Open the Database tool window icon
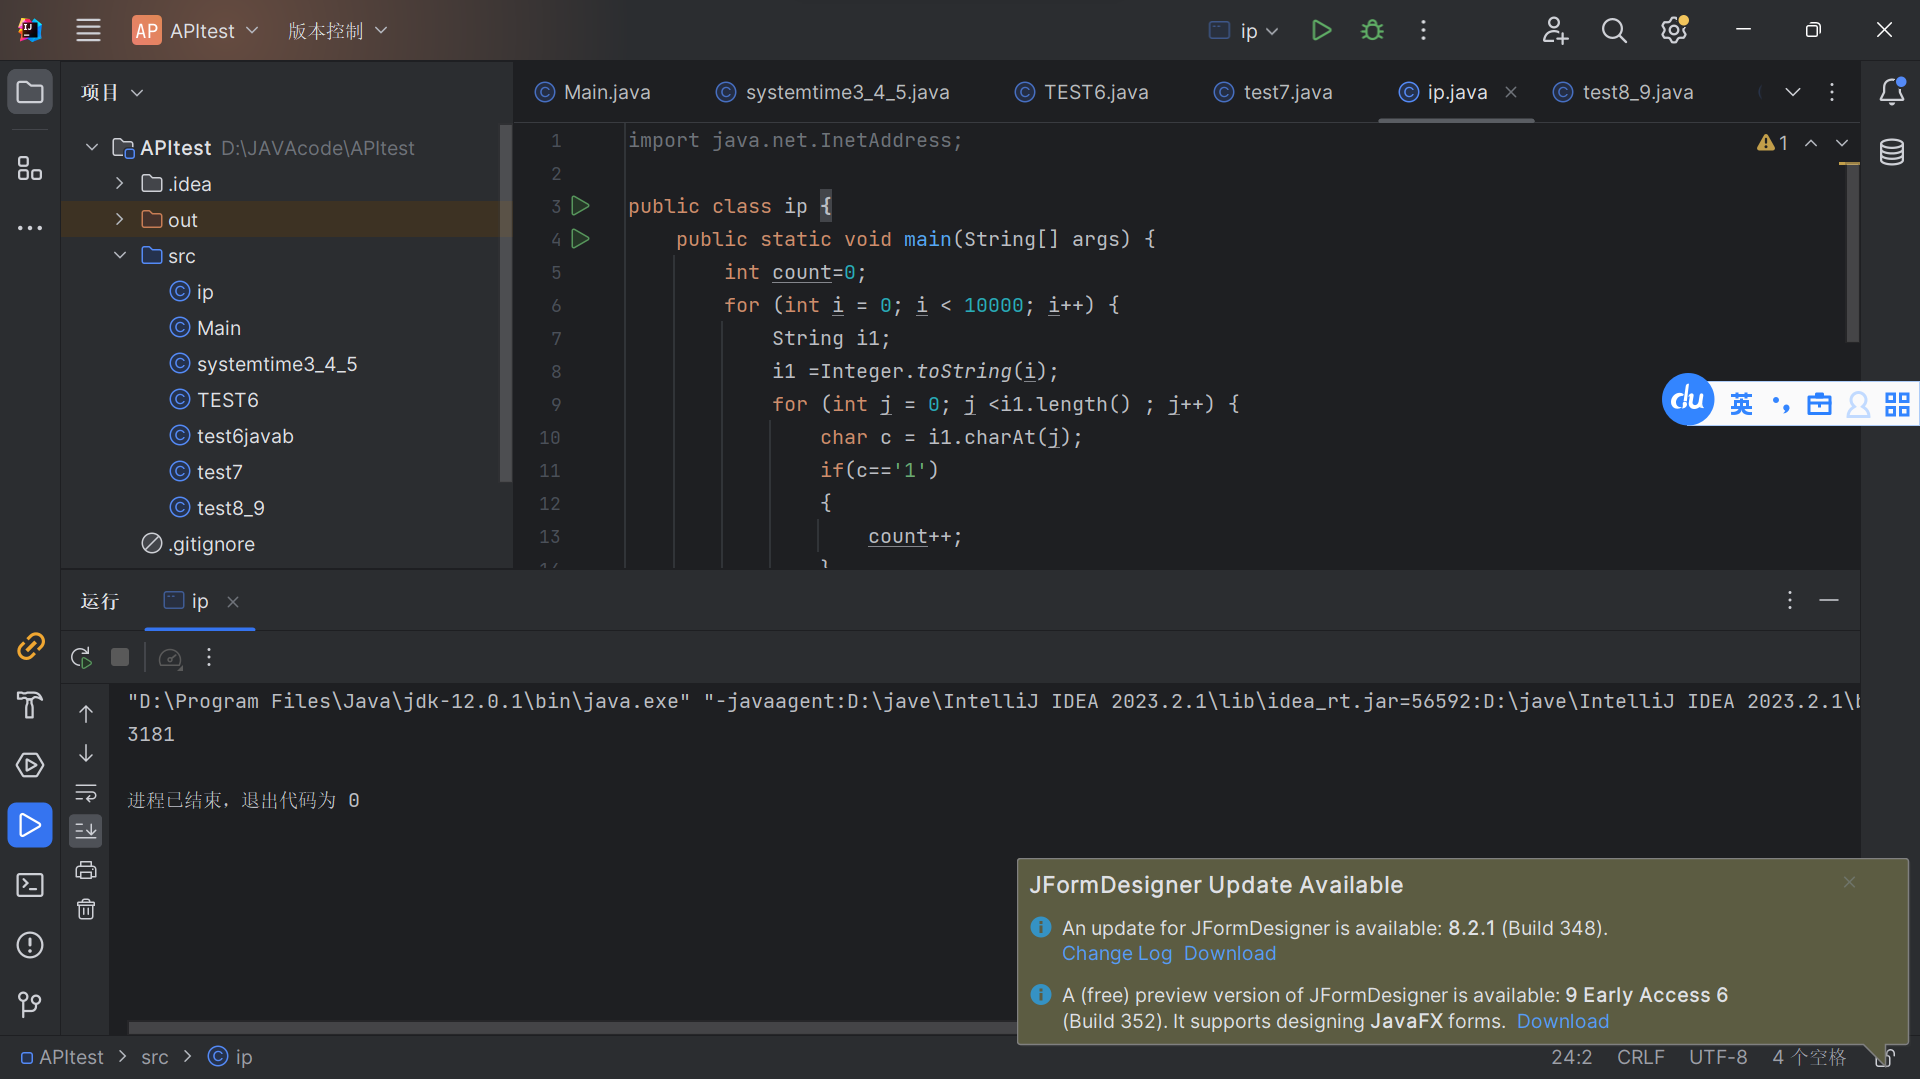Viewport: 1920px width, 1080px height. point(1891,153)
